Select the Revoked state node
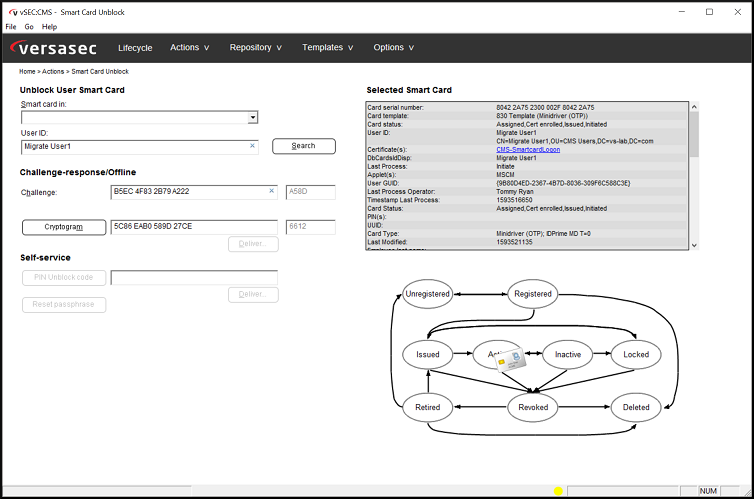The width and height of the screenshot is (754, 499). click(533, 407)
